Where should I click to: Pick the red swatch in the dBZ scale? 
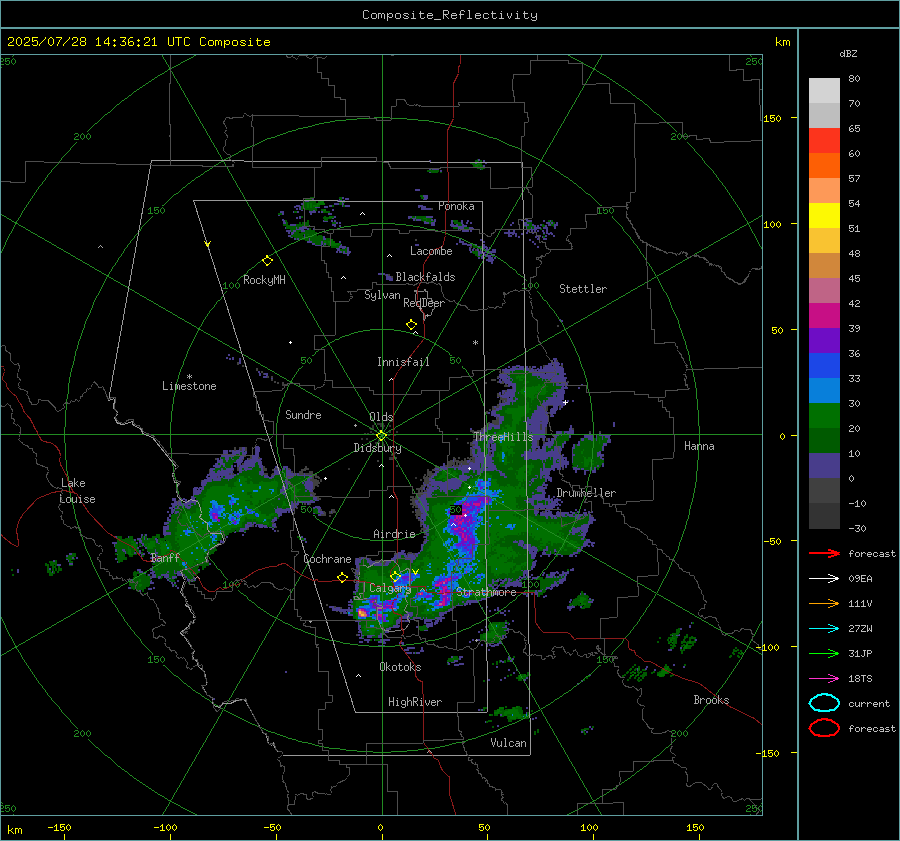(x=824, y=141)
